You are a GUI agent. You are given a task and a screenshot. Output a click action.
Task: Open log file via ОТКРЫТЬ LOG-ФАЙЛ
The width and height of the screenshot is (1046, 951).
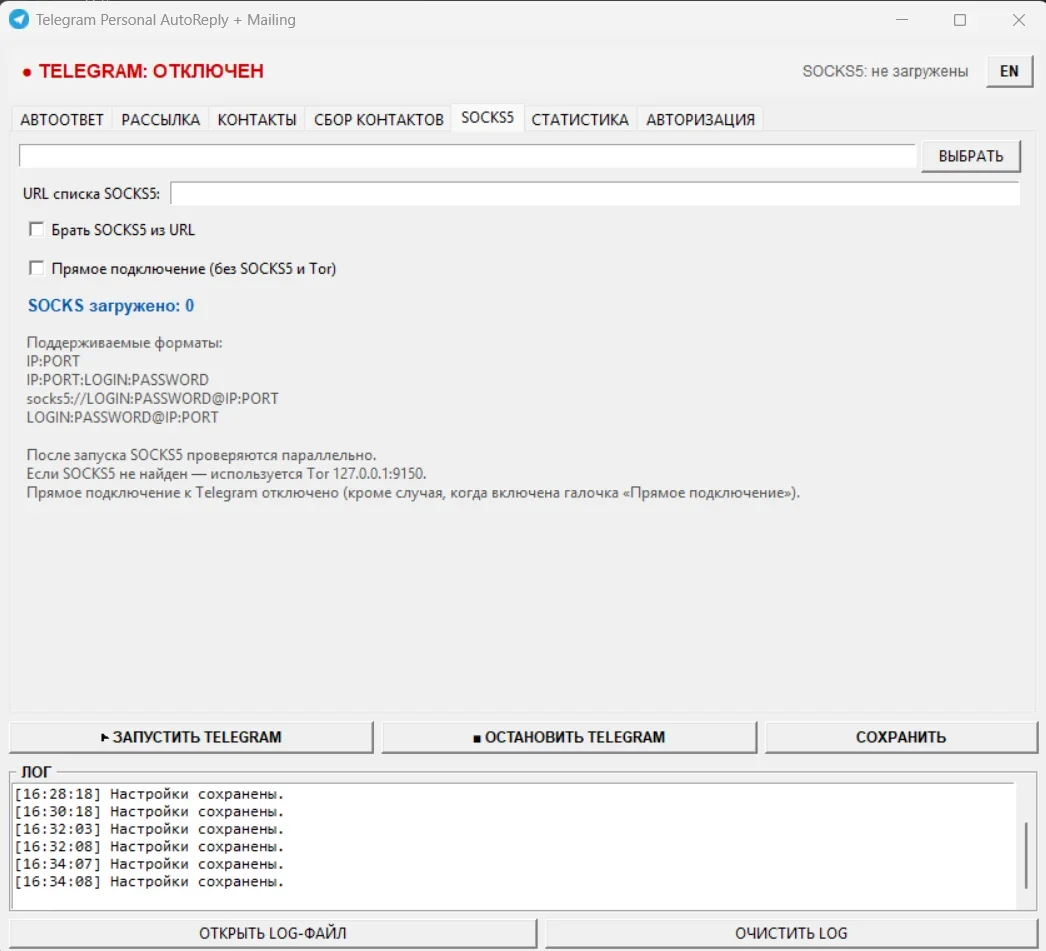[273, 933]
